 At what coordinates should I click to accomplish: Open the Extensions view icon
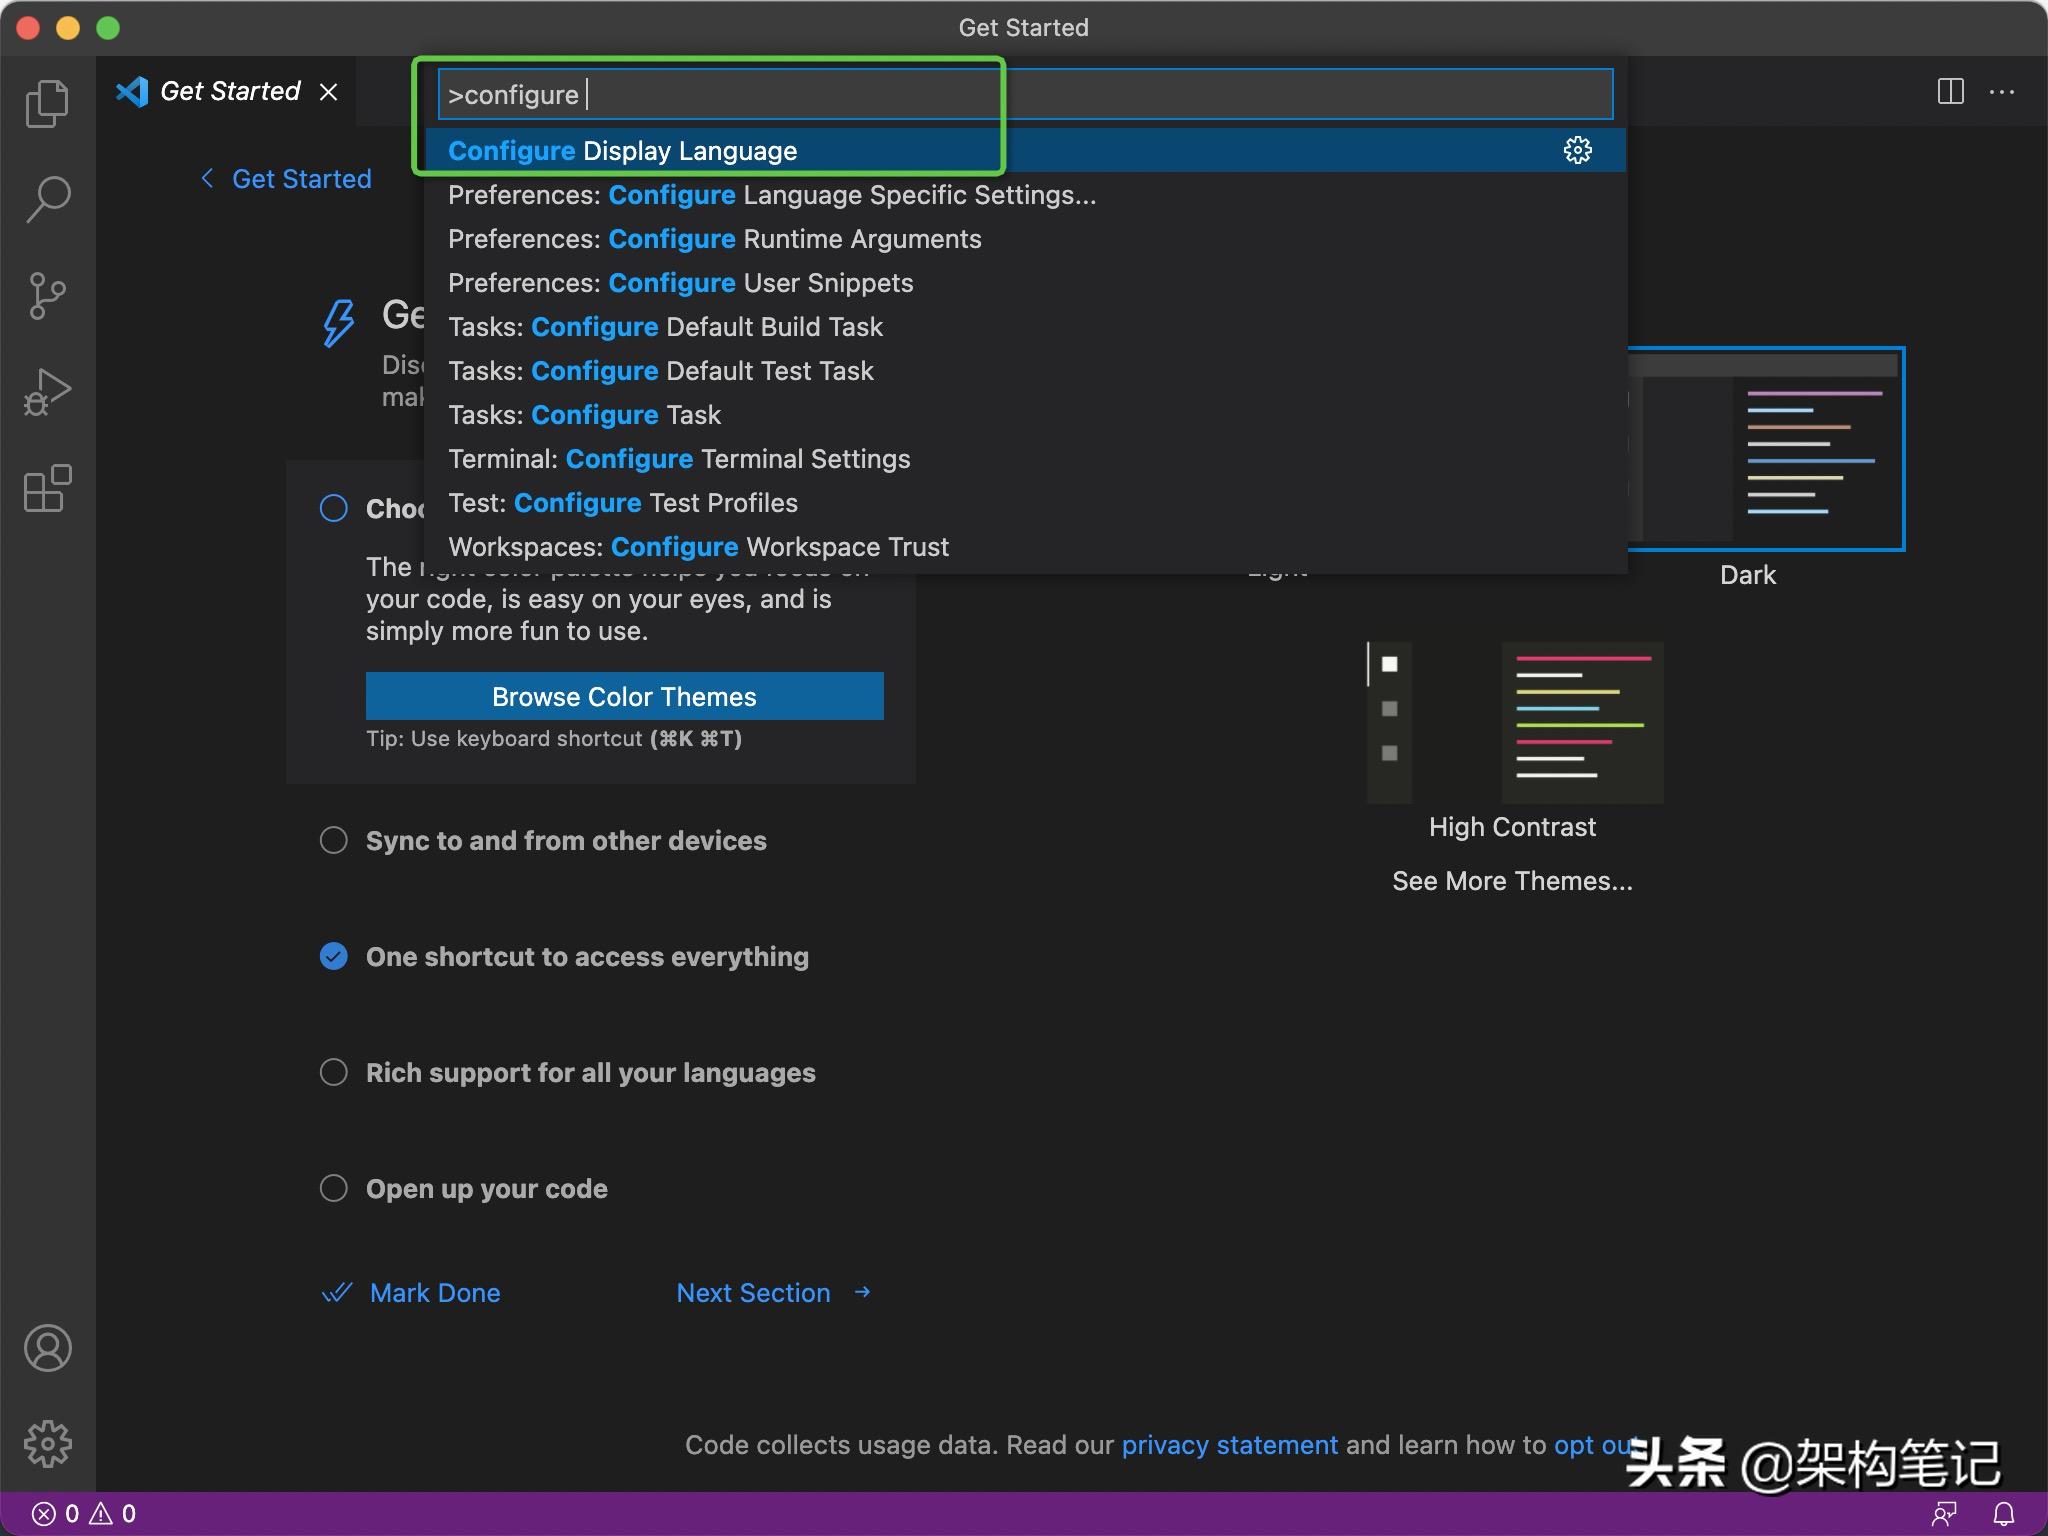(47, 488)
